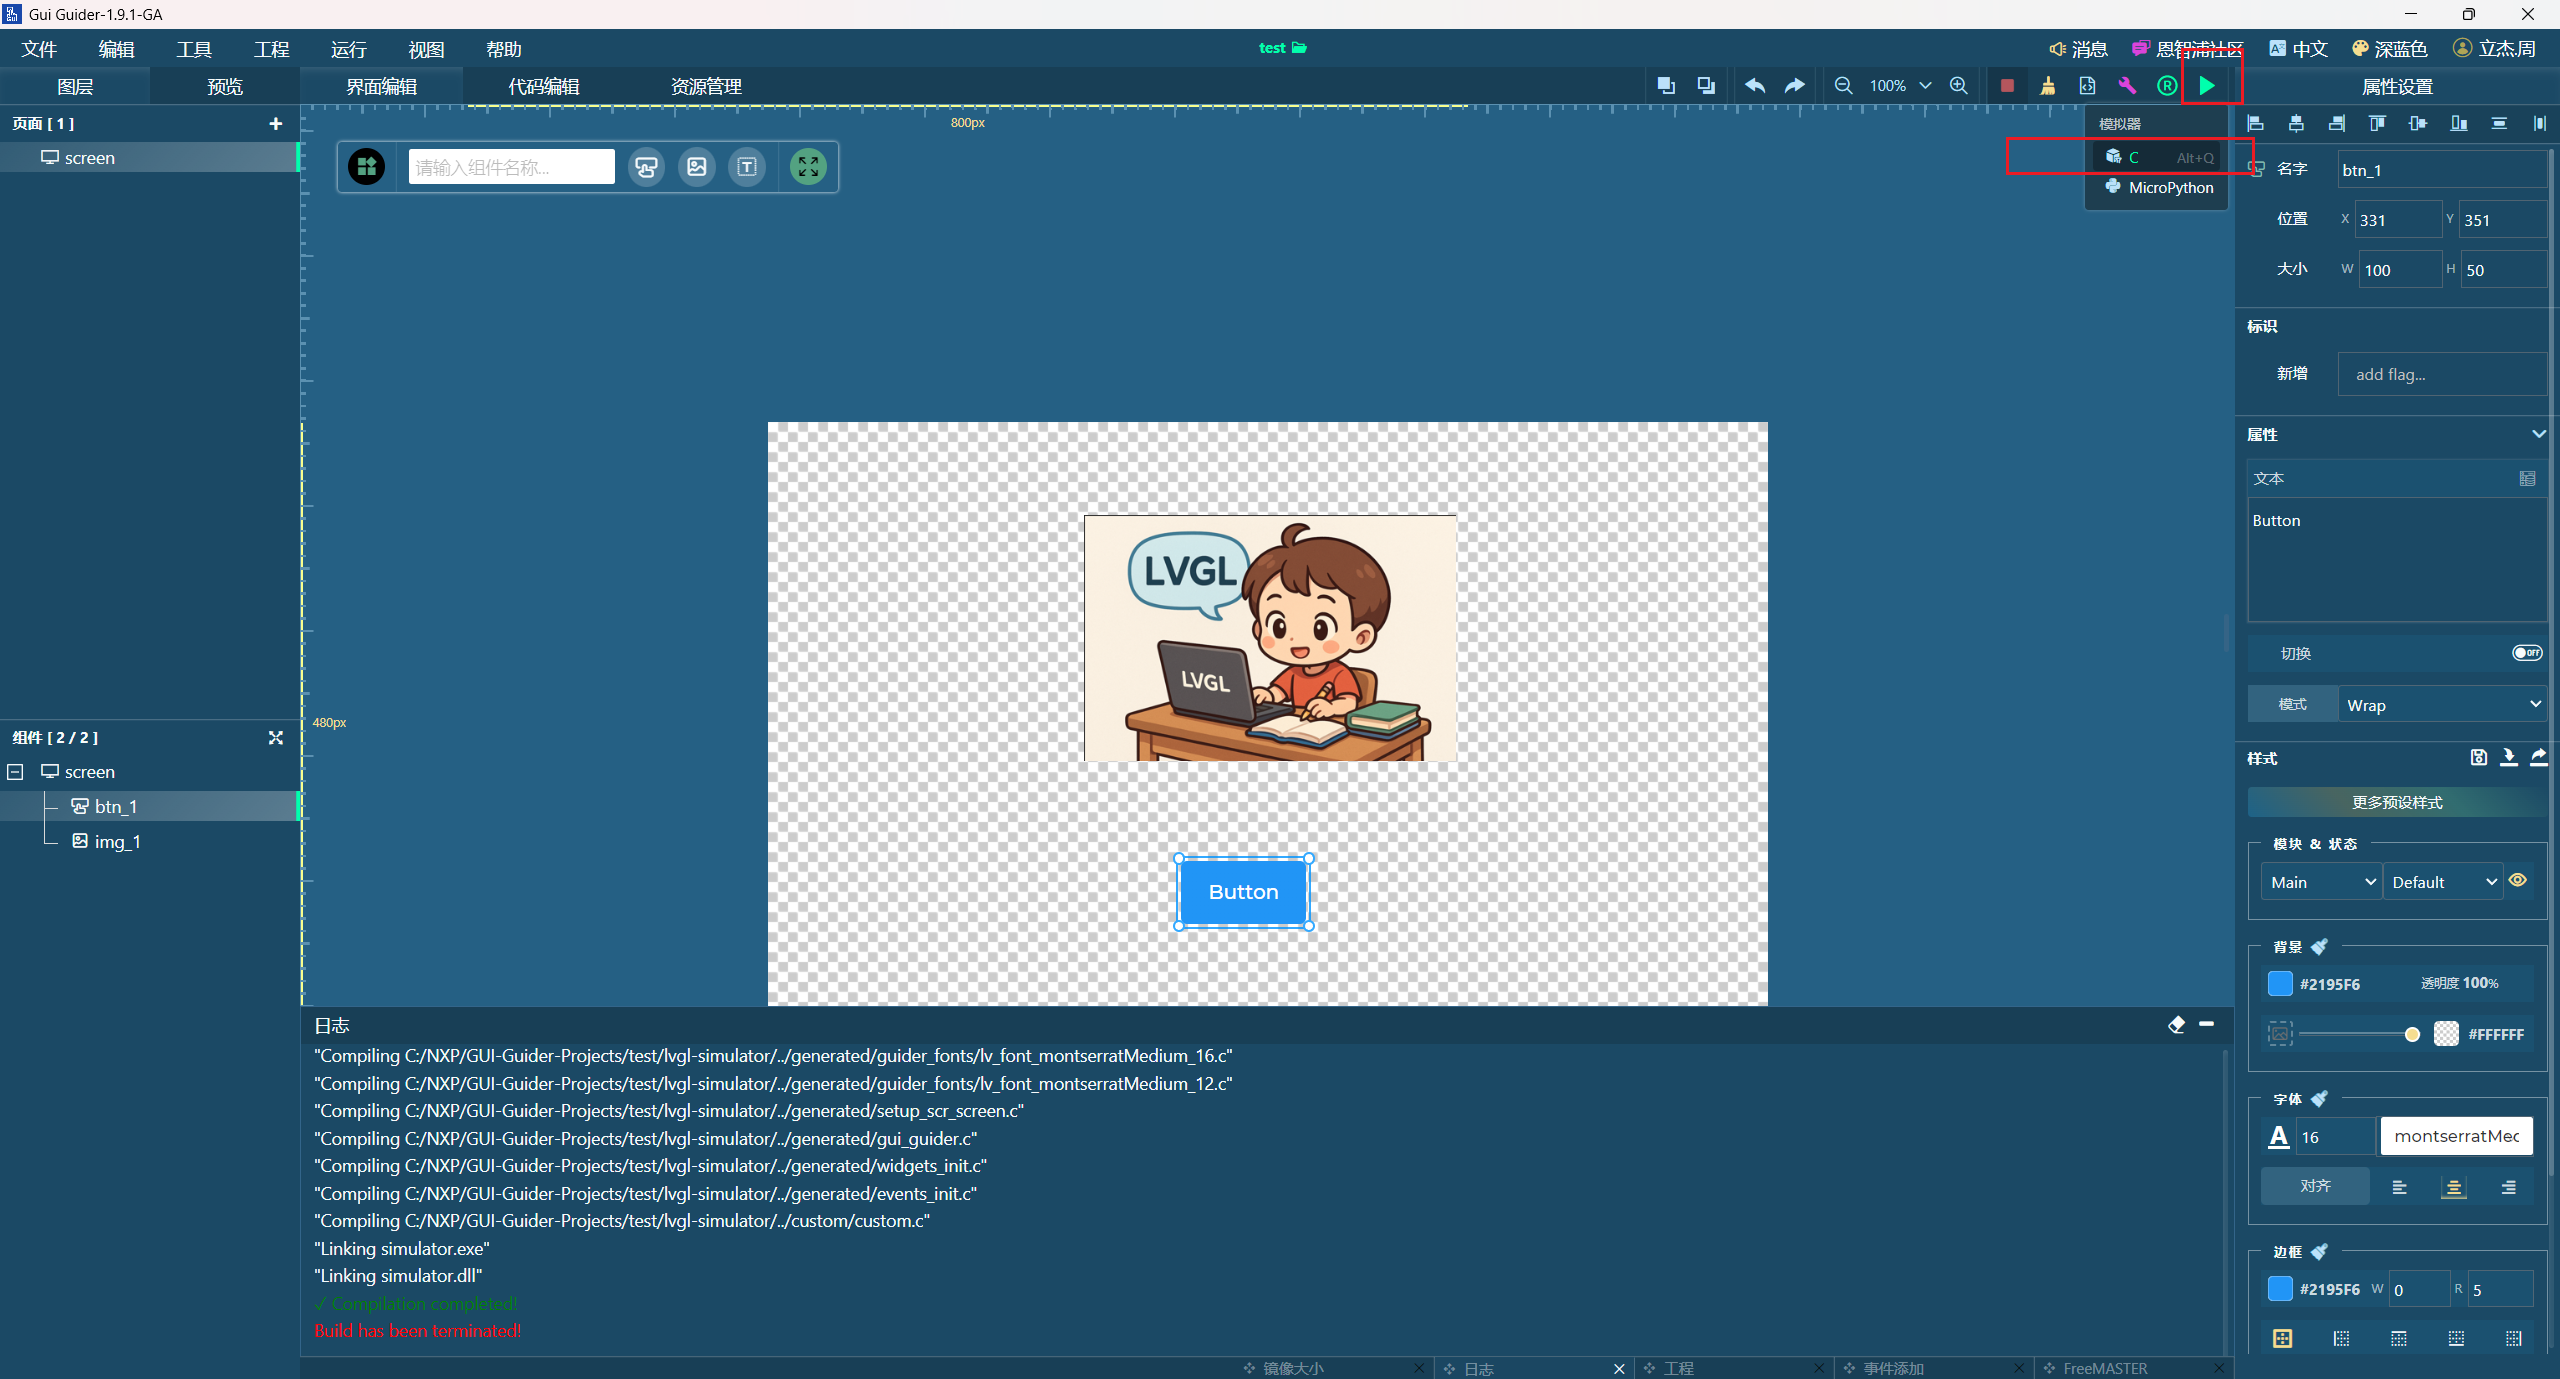Click the align right edges icon
The width and height of the screenshot is (2560, 1379).
2337,124
